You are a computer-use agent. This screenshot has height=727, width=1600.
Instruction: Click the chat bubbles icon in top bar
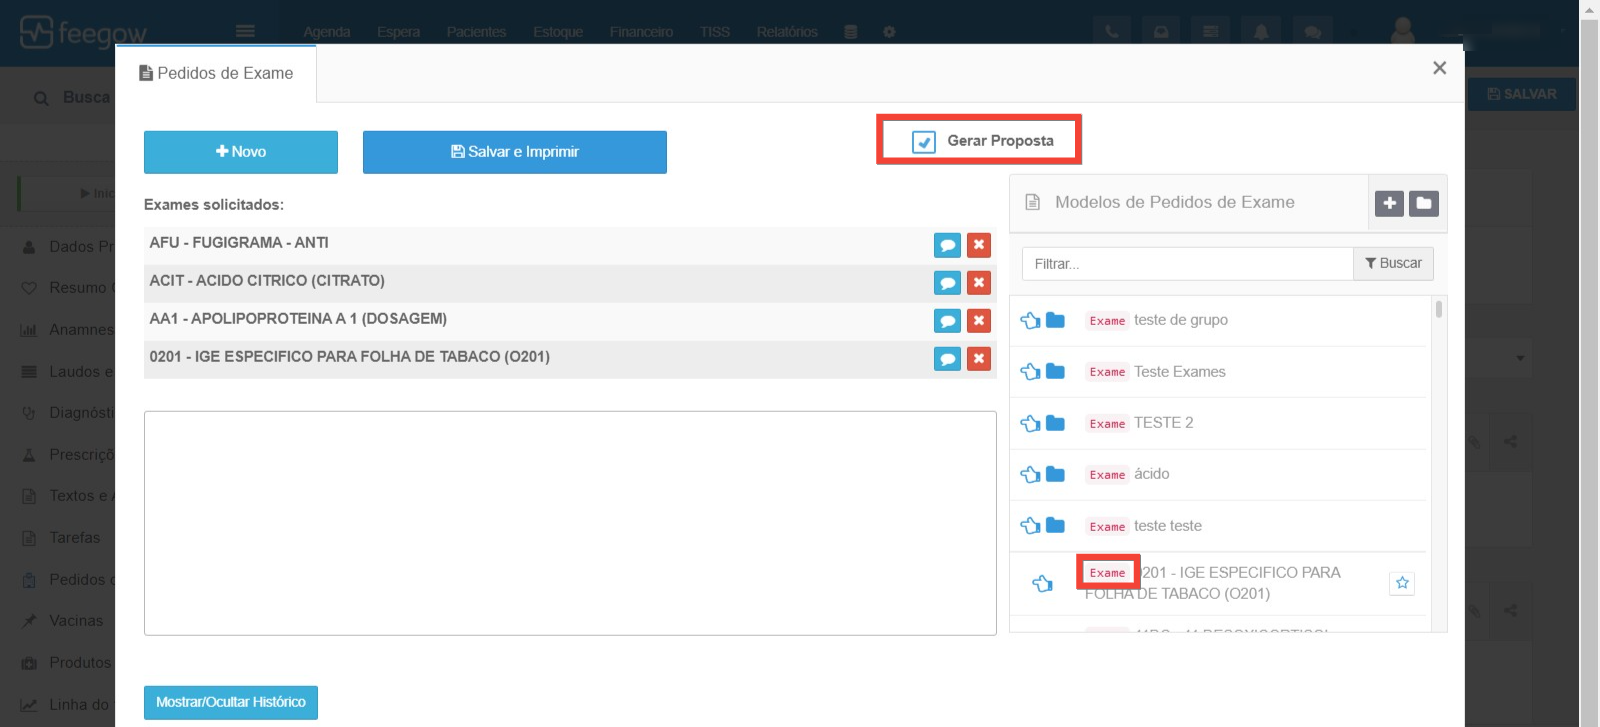[1312, 32]
